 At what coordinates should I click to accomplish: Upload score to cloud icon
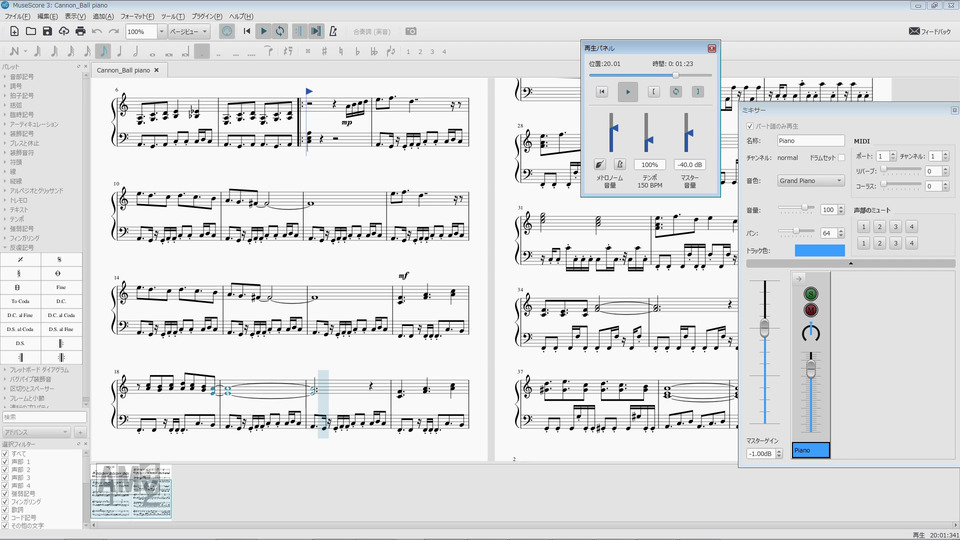click(64, 31)
